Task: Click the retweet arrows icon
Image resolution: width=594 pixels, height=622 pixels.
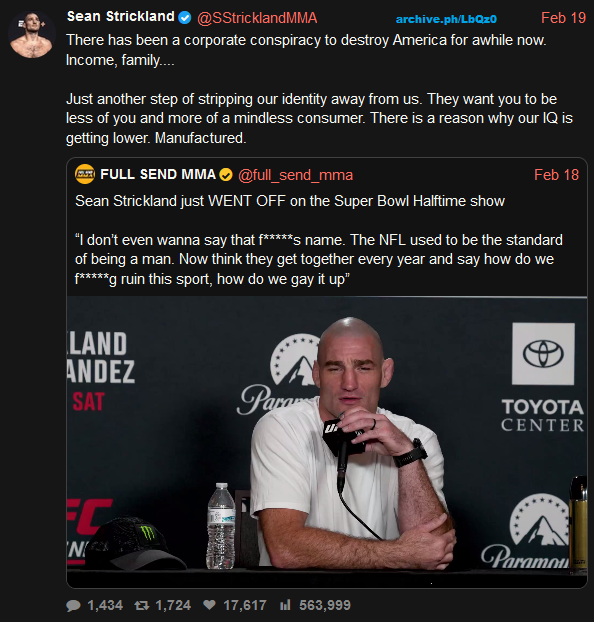Action: point(142,605)
